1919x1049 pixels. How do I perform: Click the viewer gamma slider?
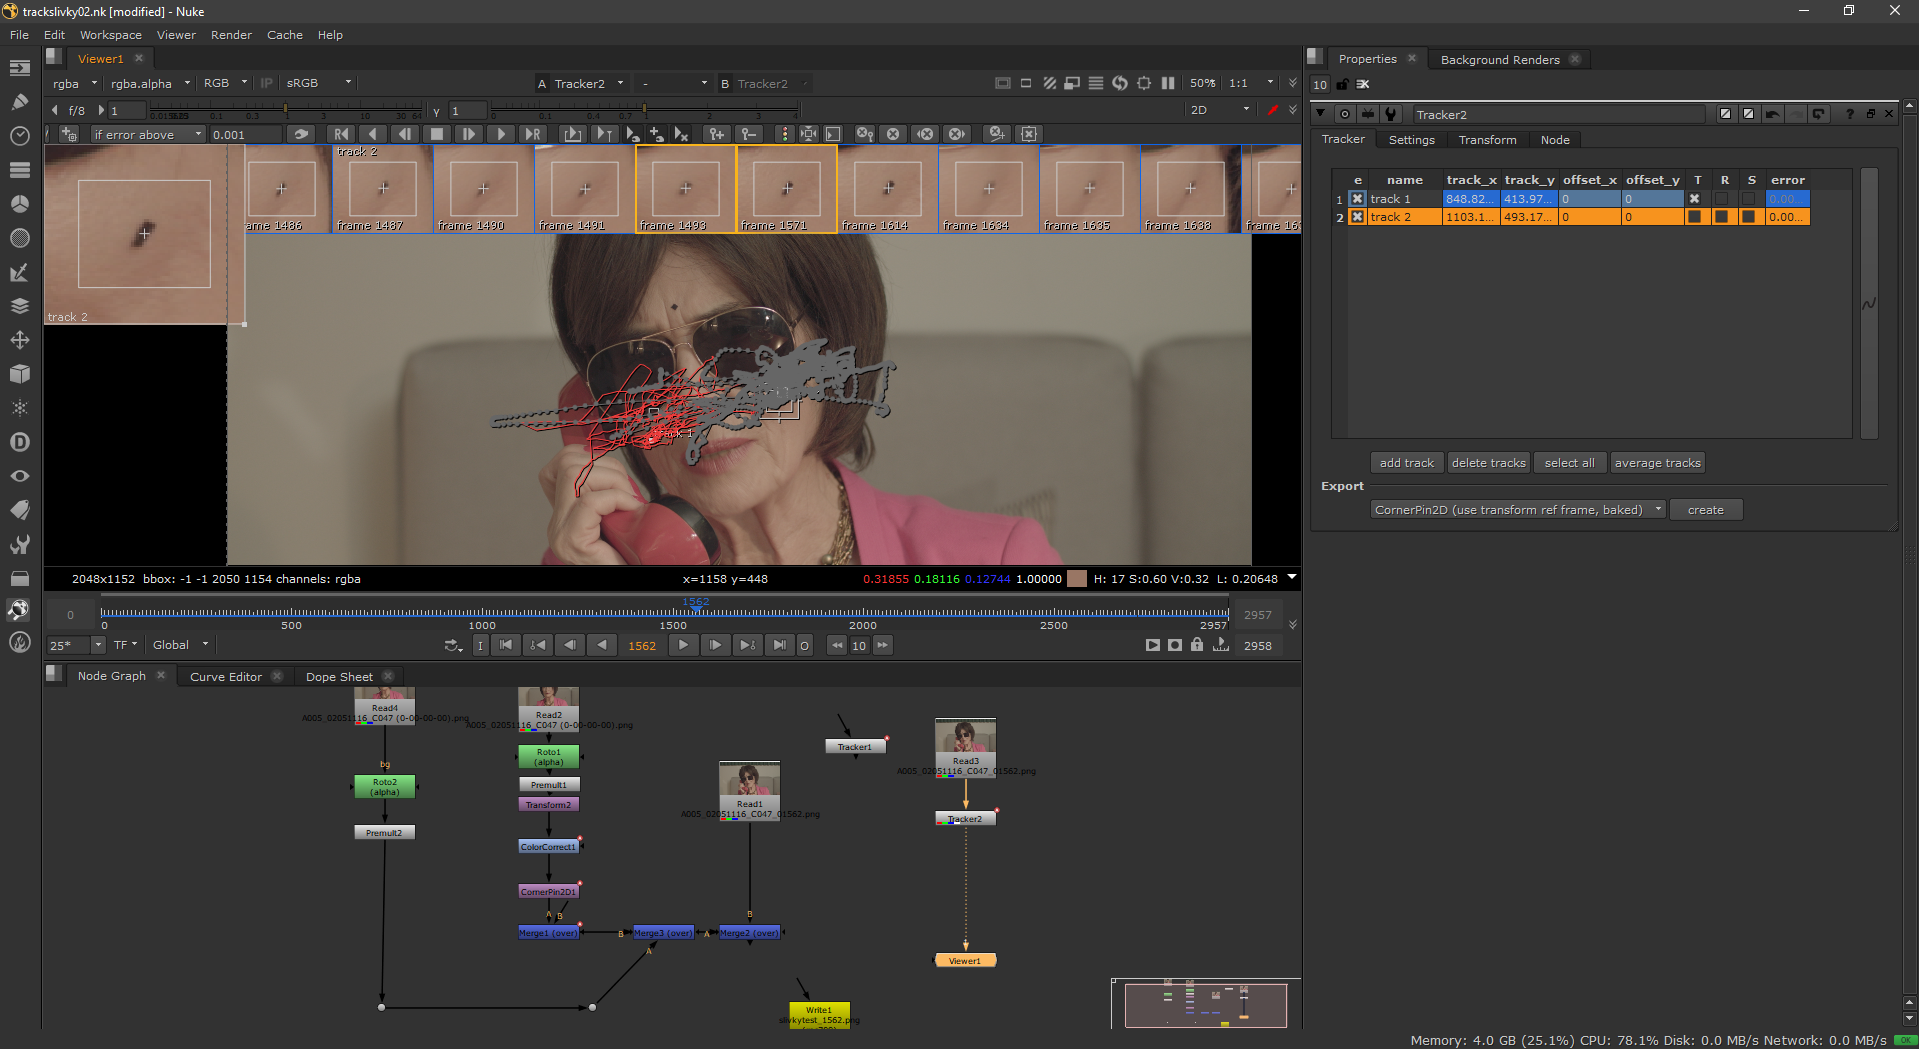pyautogui.click(x=645, y=107)
